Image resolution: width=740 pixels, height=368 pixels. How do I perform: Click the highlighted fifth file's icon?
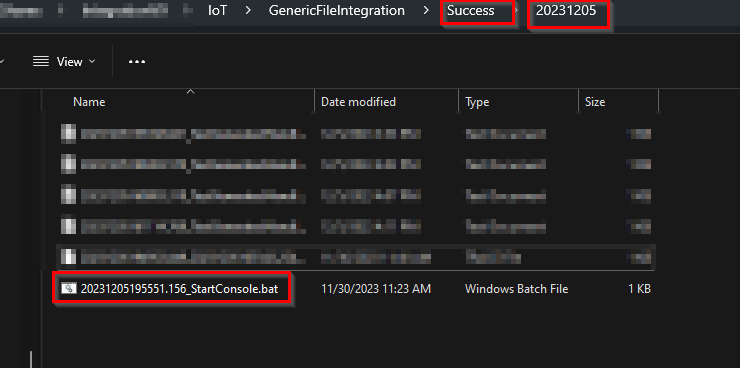pyautogui.click(x=69, y=257)
